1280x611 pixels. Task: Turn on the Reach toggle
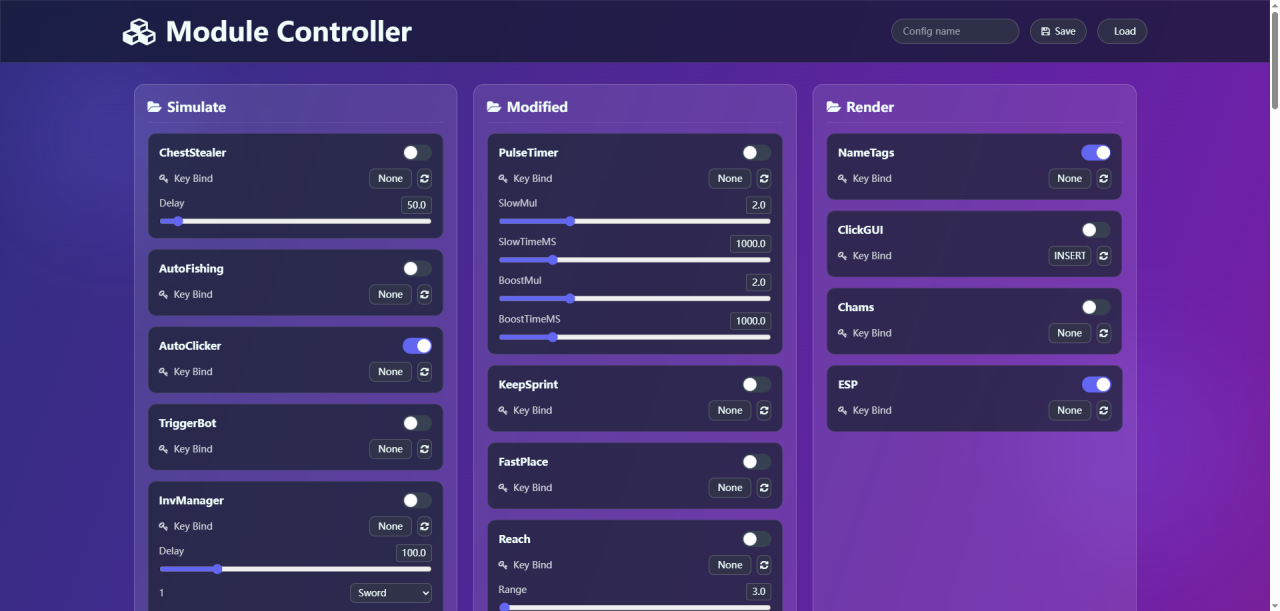[x=756, y=540]
